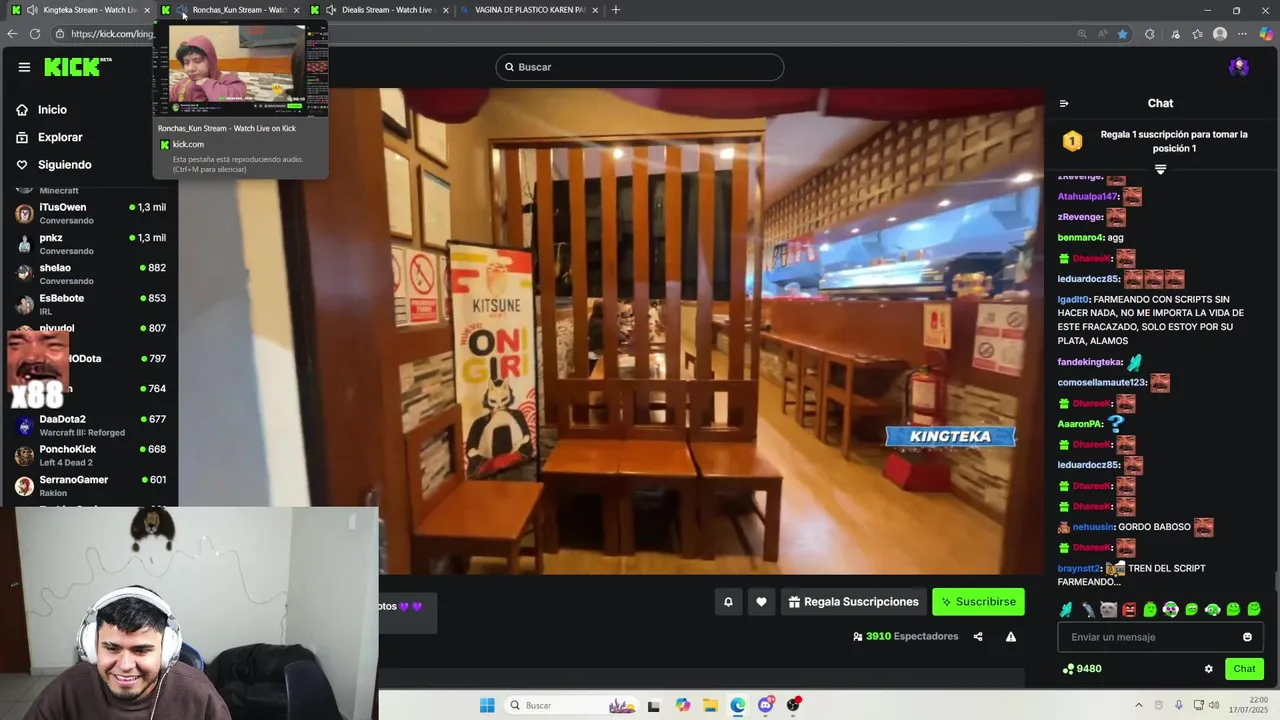Open a new browser tab
1280x720 pixels.
[615, 10]
